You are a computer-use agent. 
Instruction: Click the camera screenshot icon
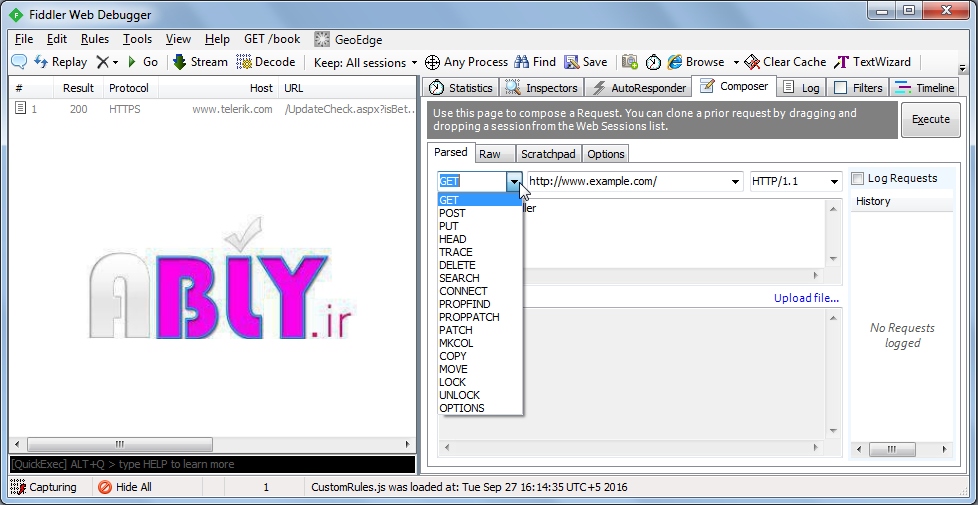pyautogui.click(x=630, y=62)
